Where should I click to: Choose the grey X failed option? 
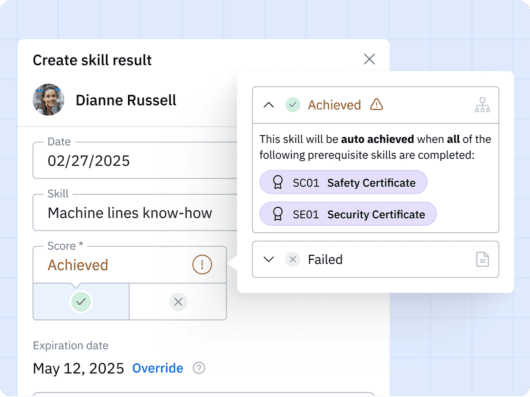178,302
